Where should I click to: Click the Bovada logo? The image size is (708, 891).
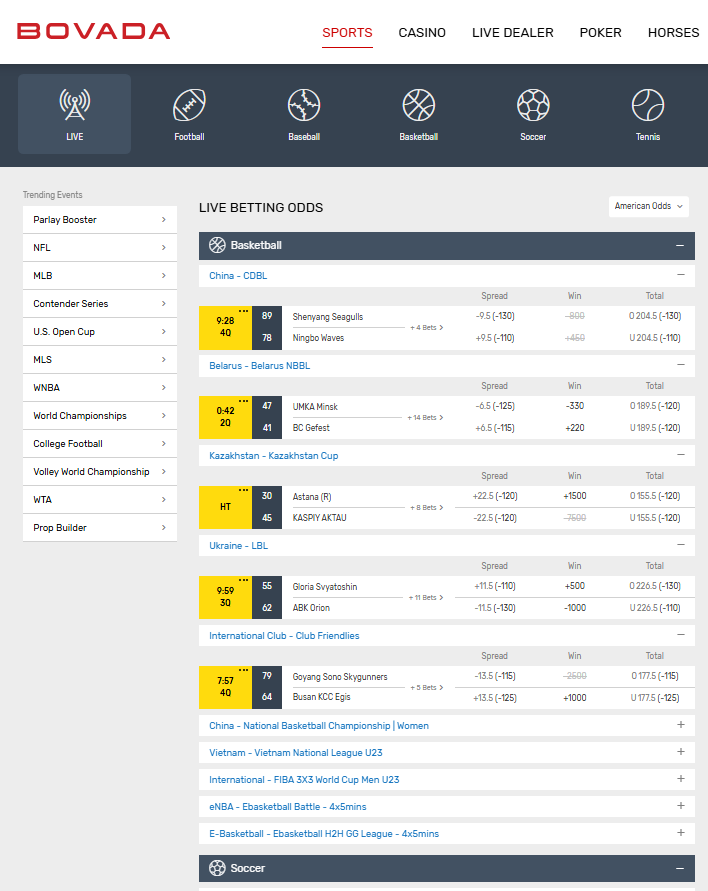(94, 32)
